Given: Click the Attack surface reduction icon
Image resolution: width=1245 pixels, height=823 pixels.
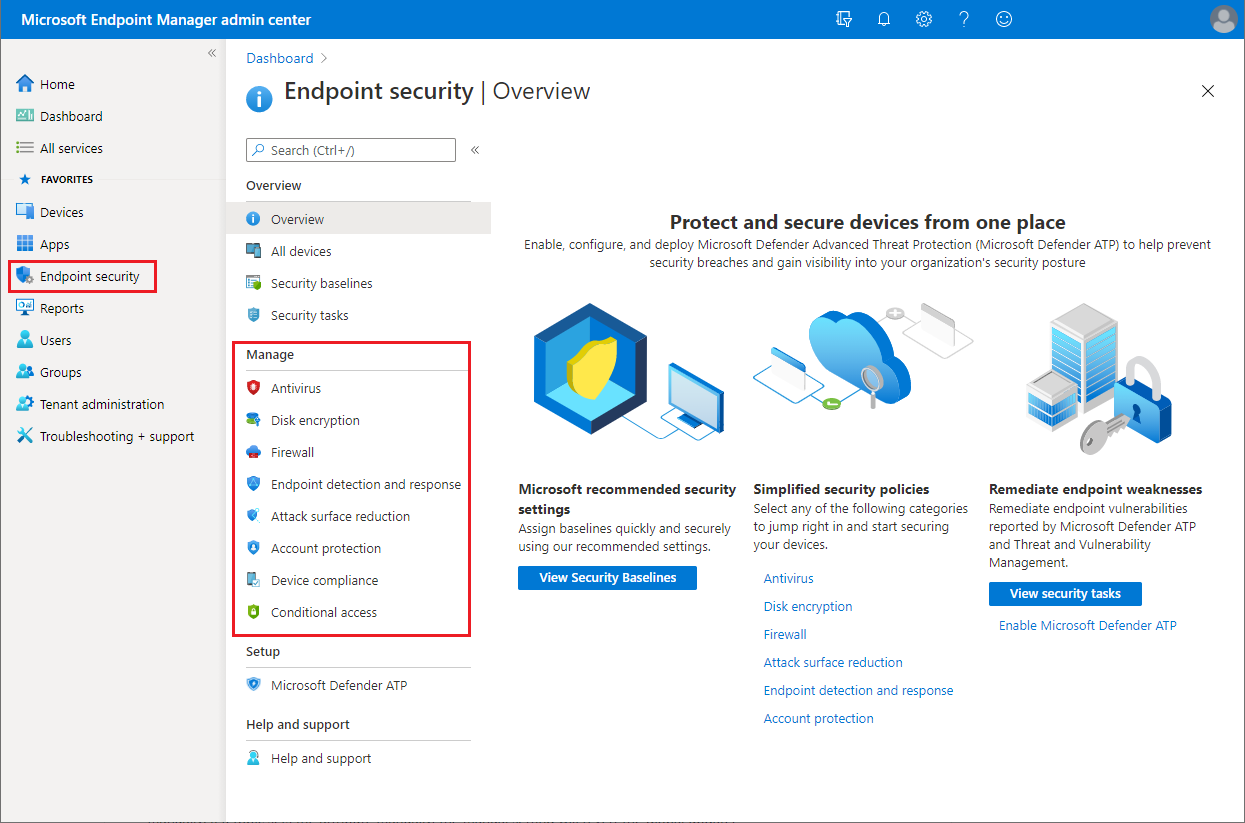Looking at the screenshot, I should 253,516.
